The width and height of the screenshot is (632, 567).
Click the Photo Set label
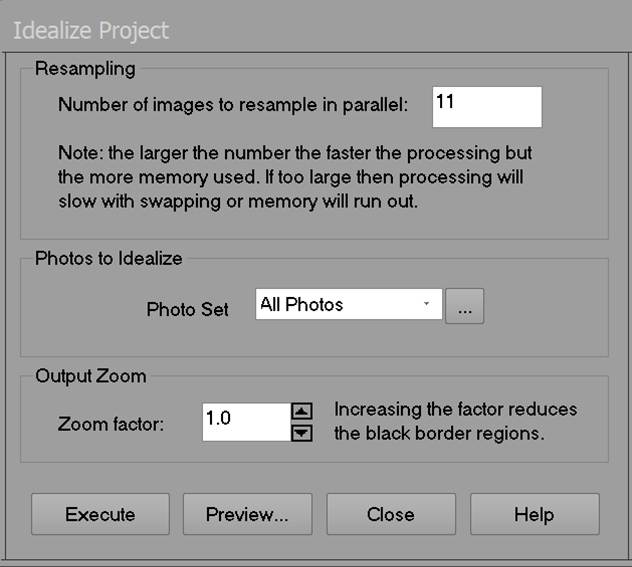(187, 309)
